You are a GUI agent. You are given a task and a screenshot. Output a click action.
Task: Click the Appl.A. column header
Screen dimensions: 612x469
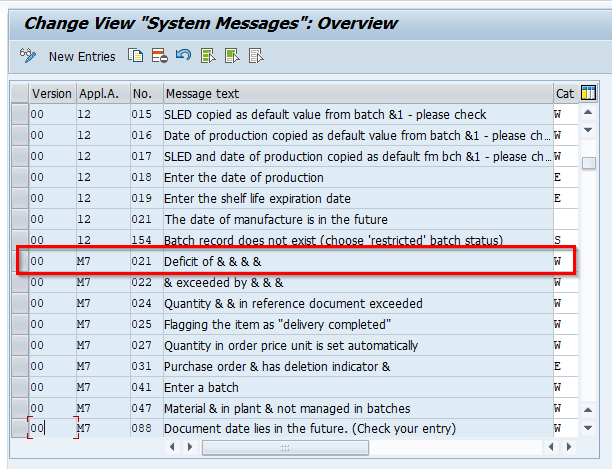(x=103, y=94)
